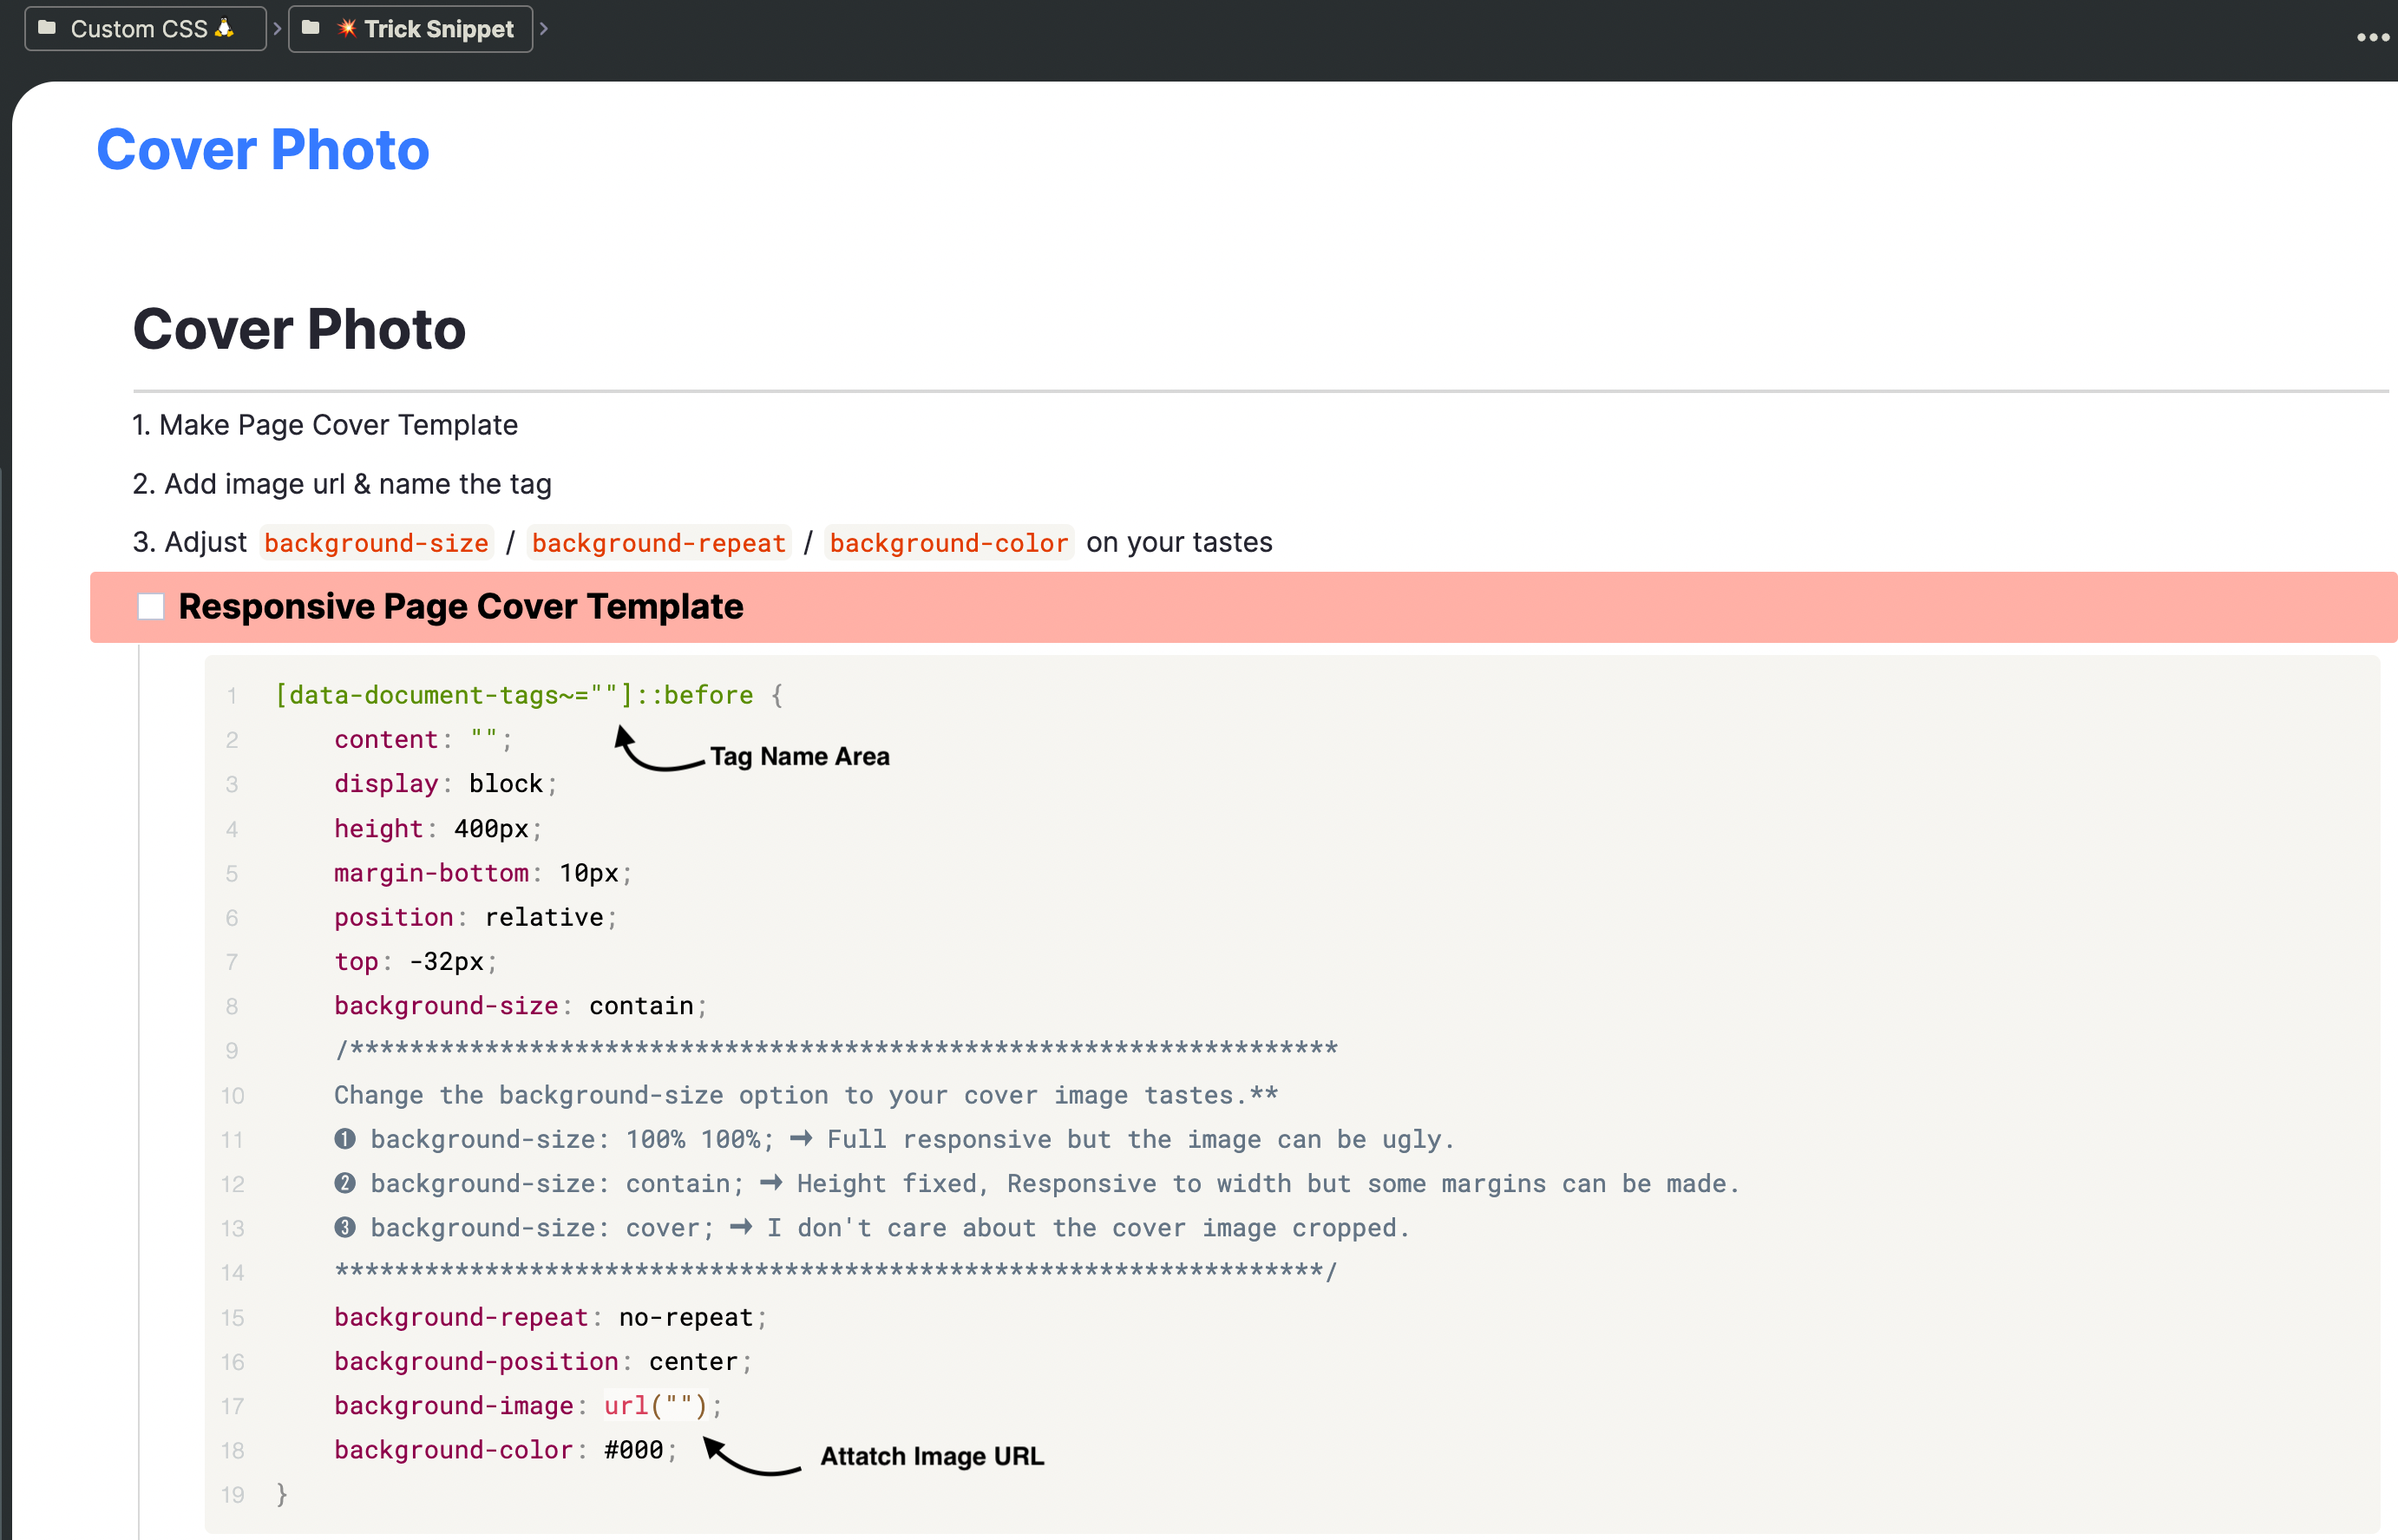The height and width of the screenshot is (1540, 2398).
Task: Expand chevron after Trick Snippet breadcrumb
Action: (544, 29)
